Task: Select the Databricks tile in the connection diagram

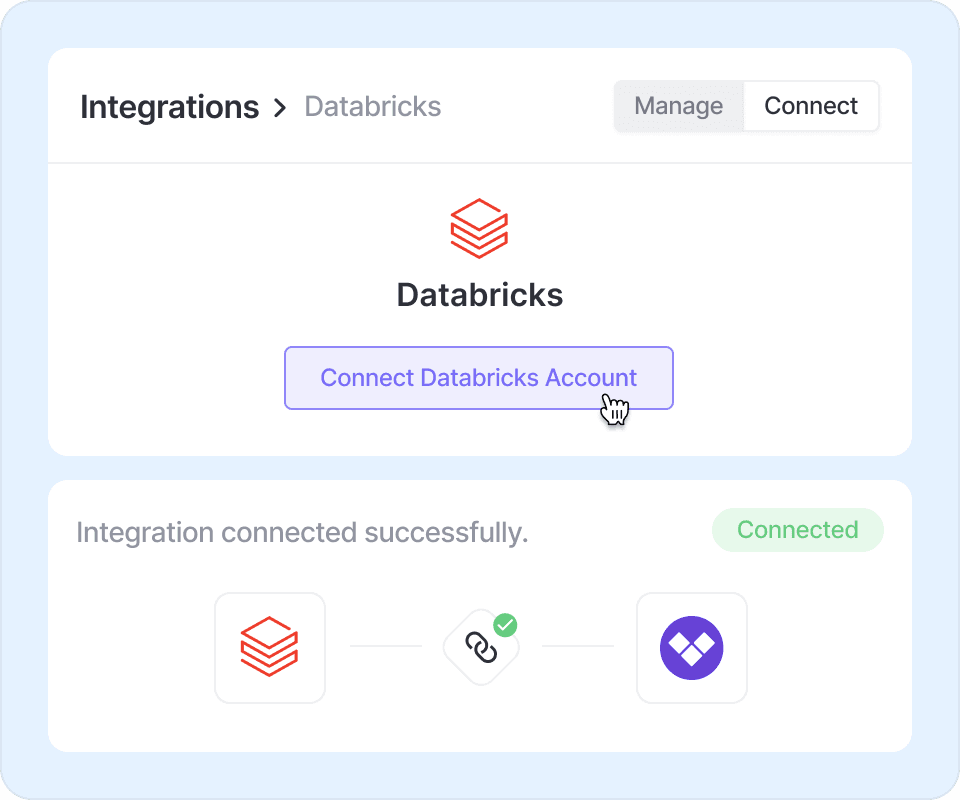Action: (270, 648)
